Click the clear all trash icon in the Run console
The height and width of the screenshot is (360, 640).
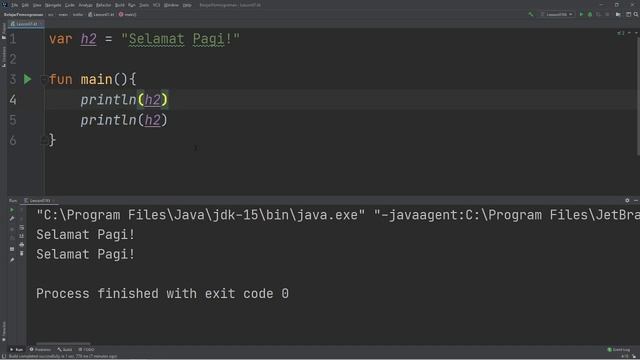[22, 253]
